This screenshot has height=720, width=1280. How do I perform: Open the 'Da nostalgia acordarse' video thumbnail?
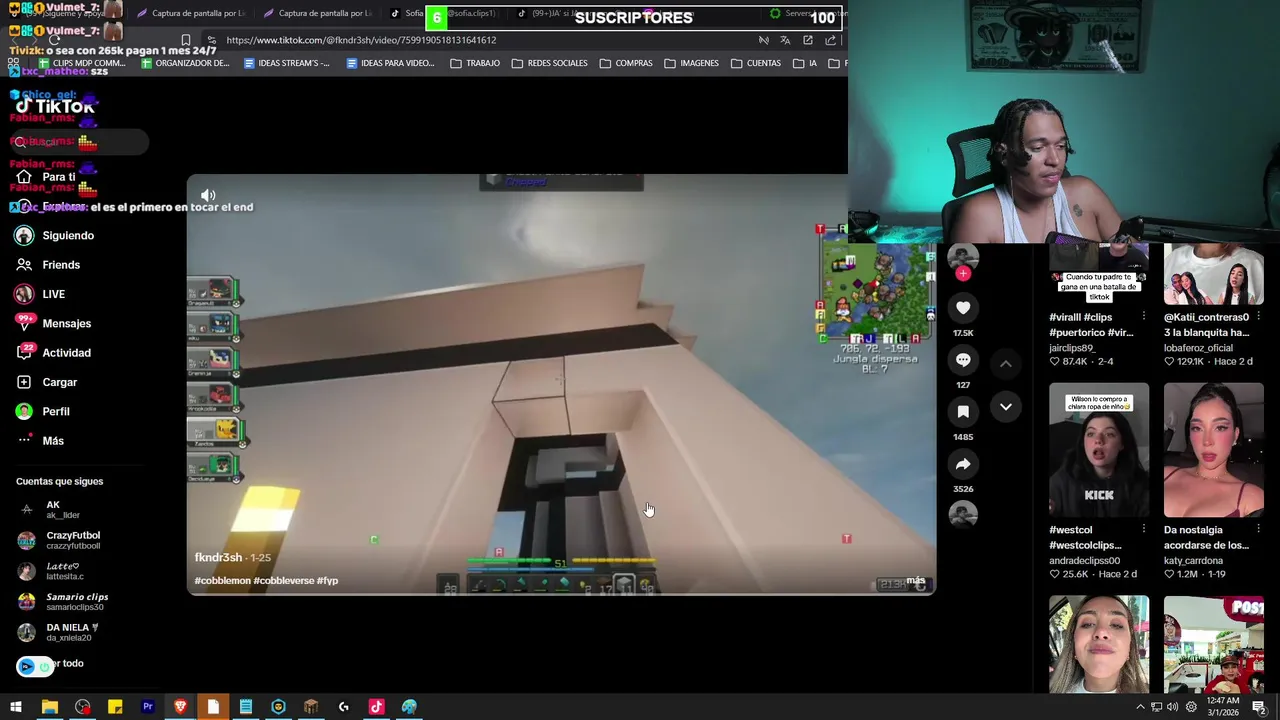[1213, 450]
